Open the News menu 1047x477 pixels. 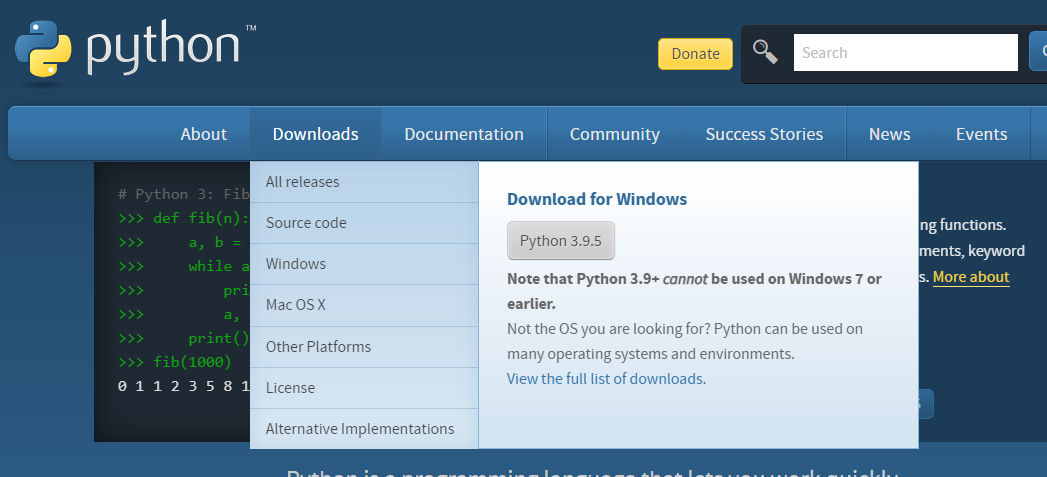(889, 134)
